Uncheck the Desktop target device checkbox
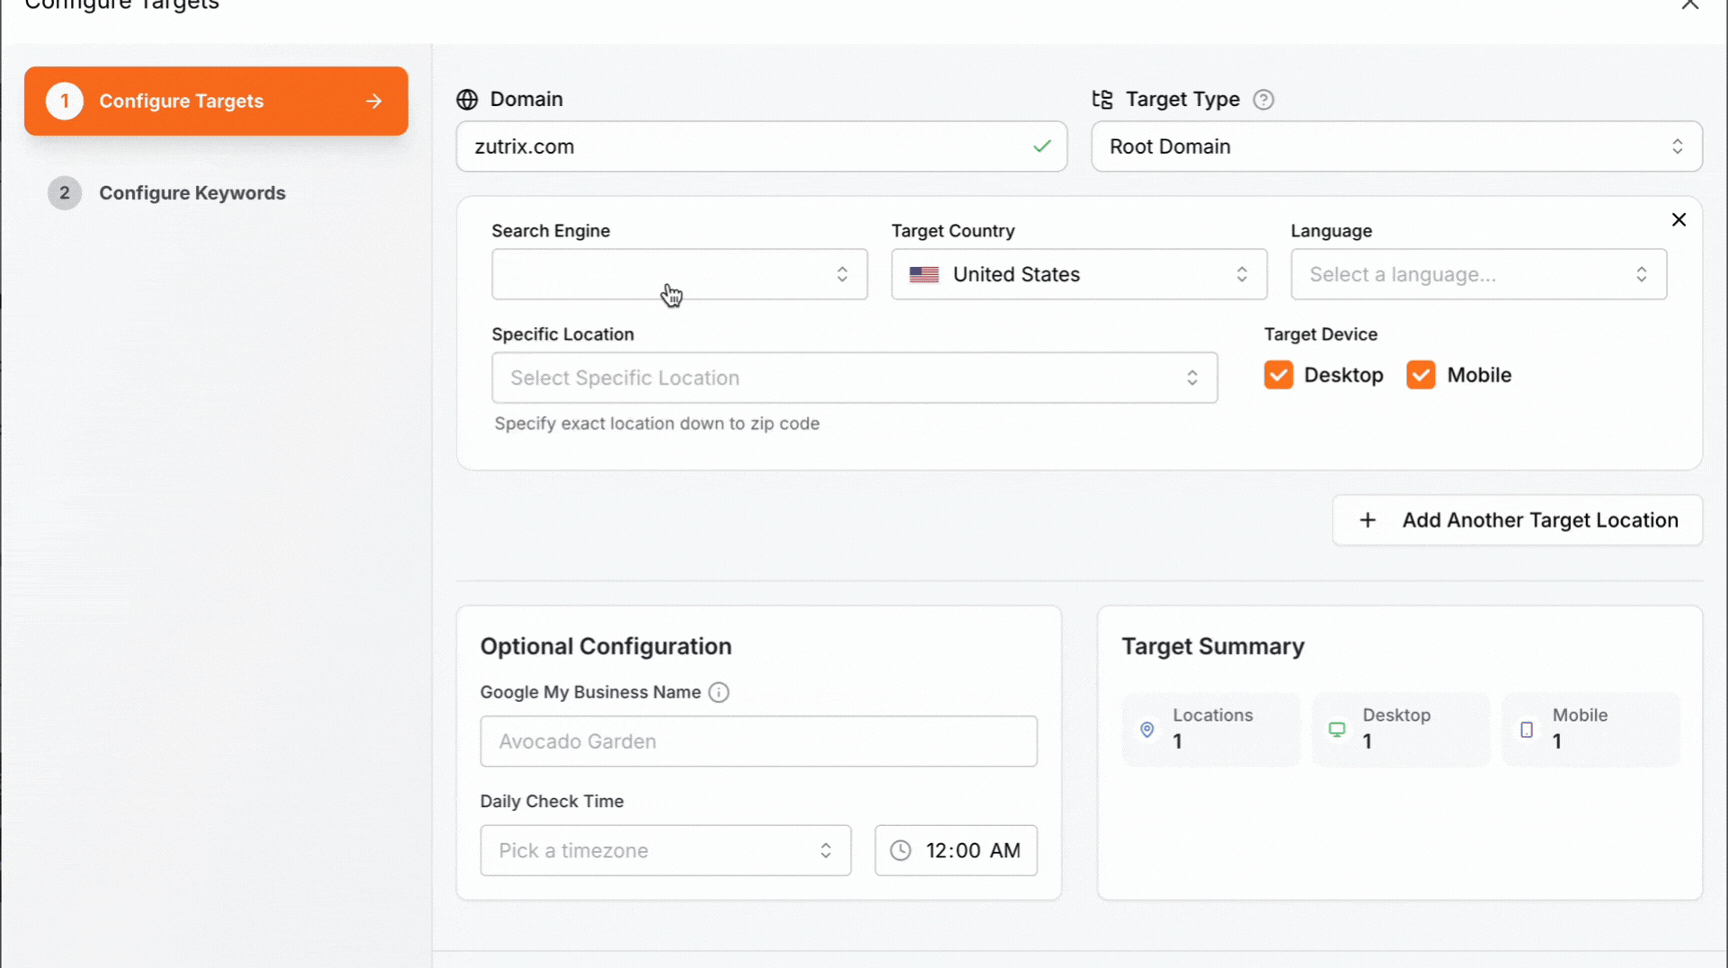Image resolution: width=1728 pixels, height=968 pixels. [x=1278, y=375]
